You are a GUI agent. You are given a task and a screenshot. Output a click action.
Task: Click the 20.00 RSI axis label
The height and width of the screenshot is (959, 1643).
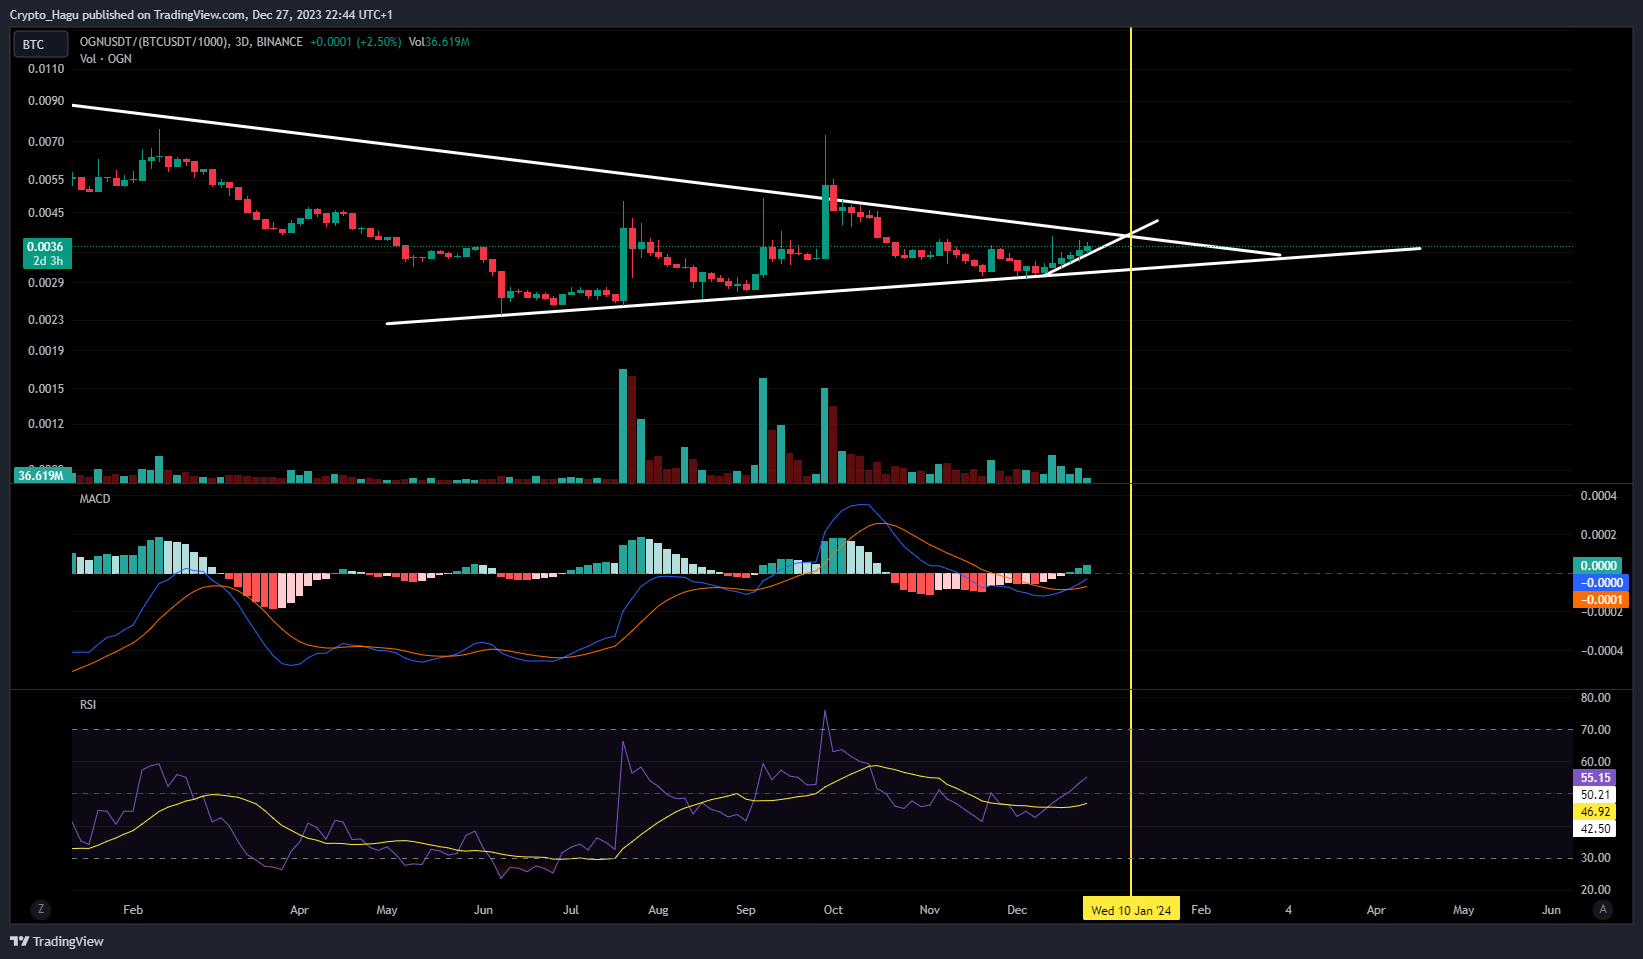pyautogui.click(x=1596, y=890)
